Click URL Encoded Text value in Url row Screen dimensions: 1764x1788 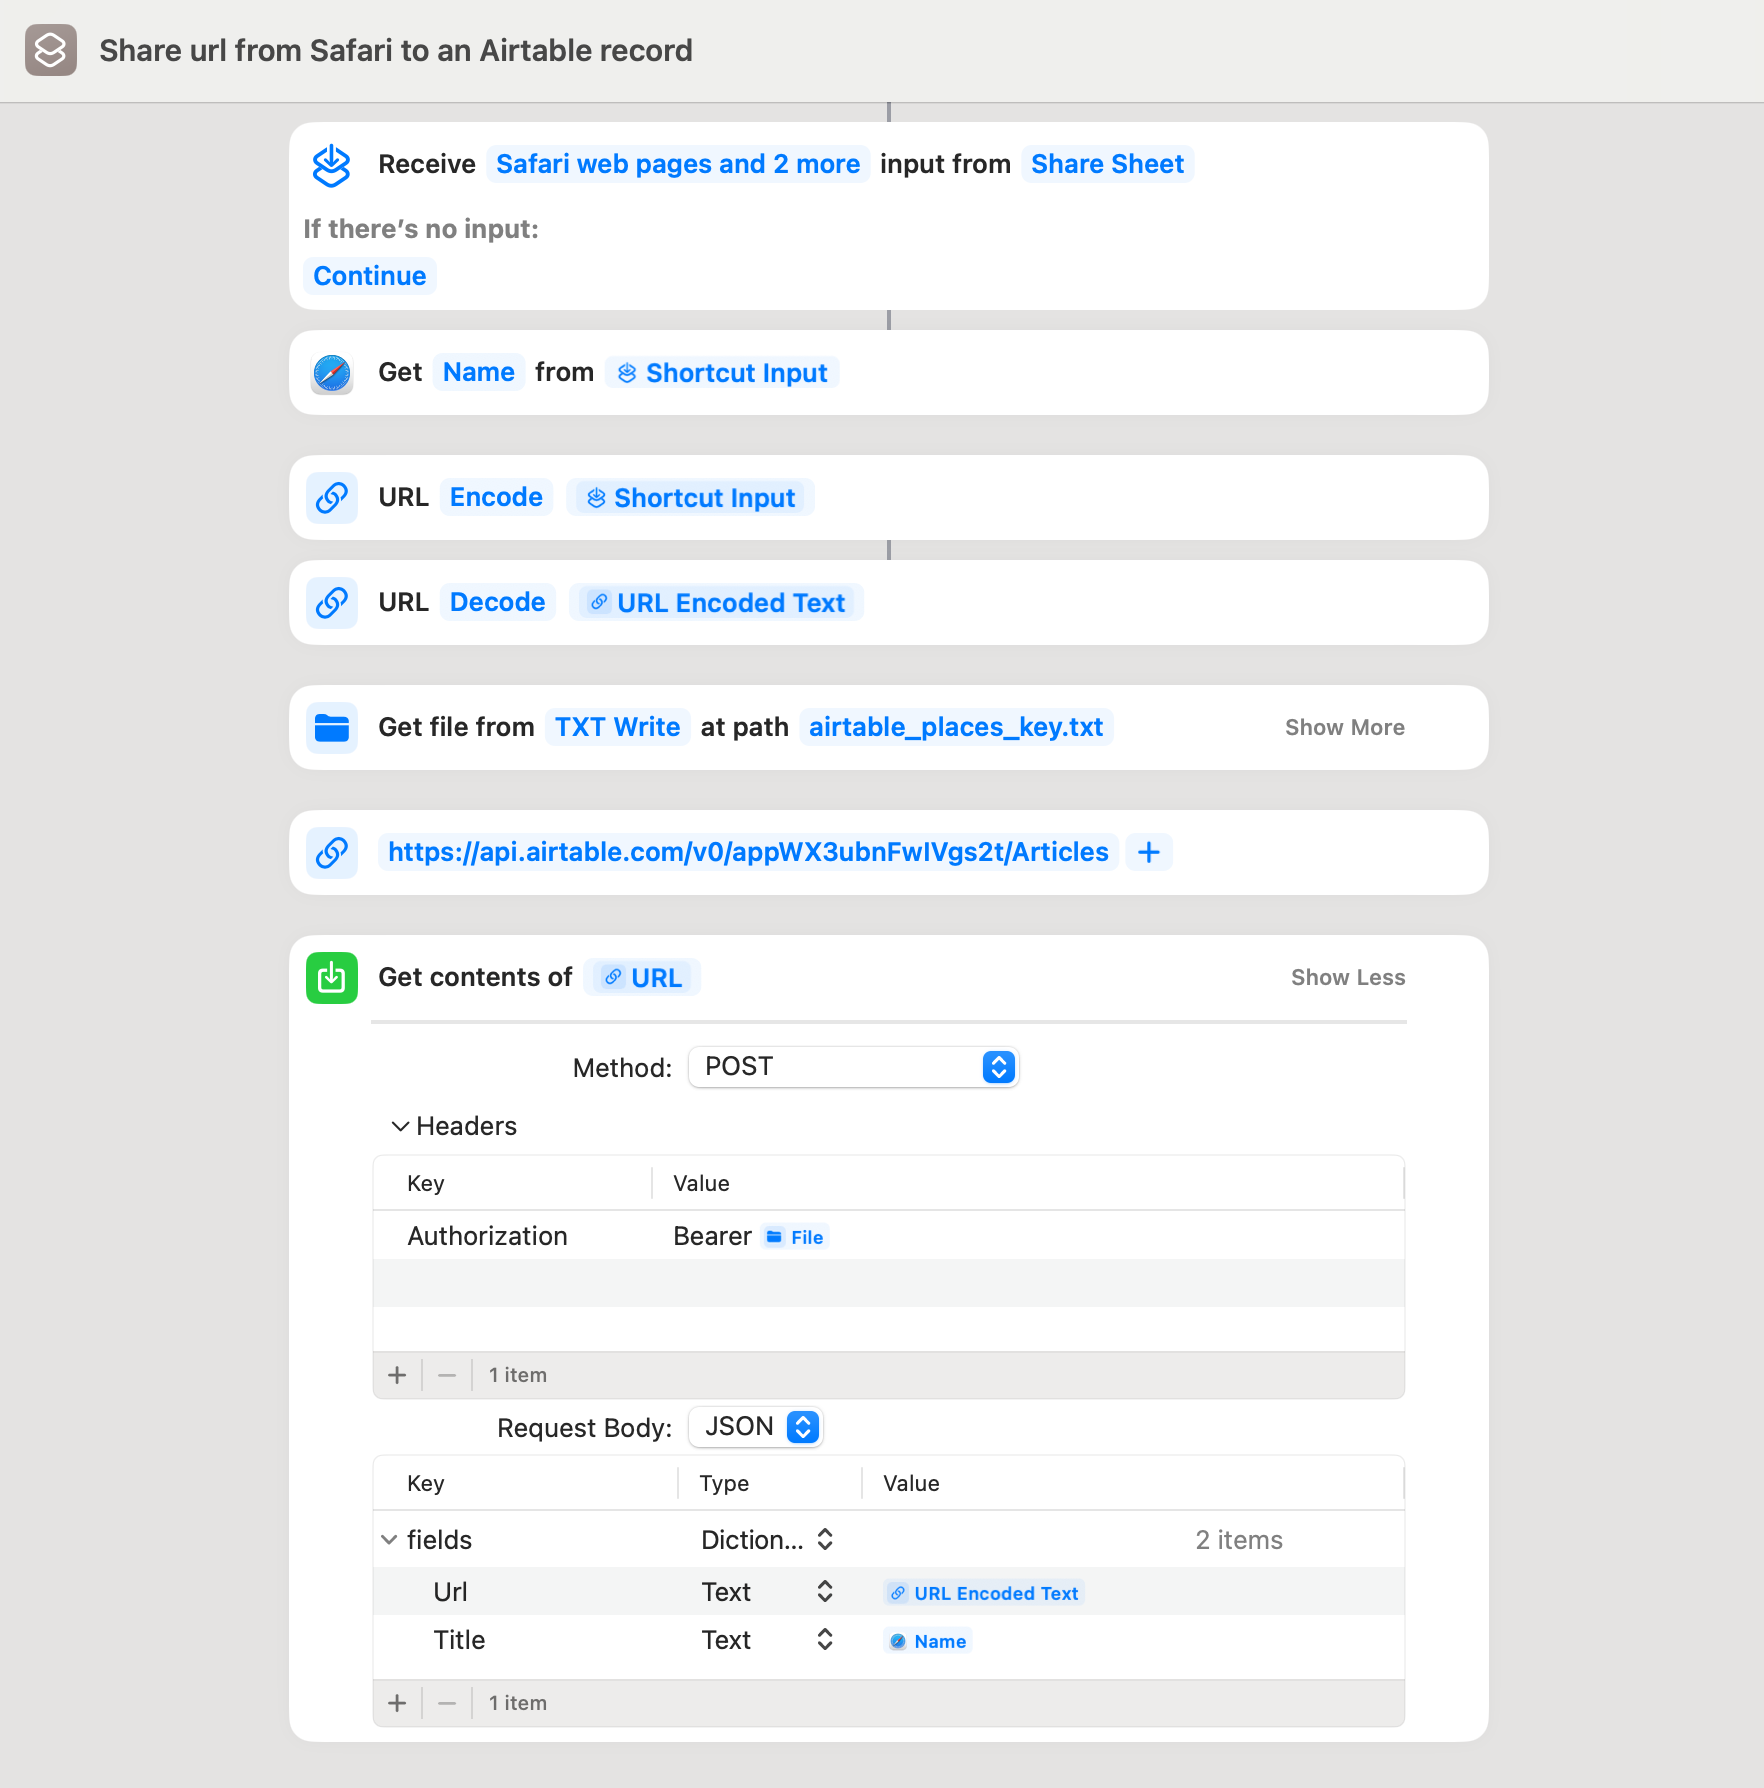coord(985,1593)
